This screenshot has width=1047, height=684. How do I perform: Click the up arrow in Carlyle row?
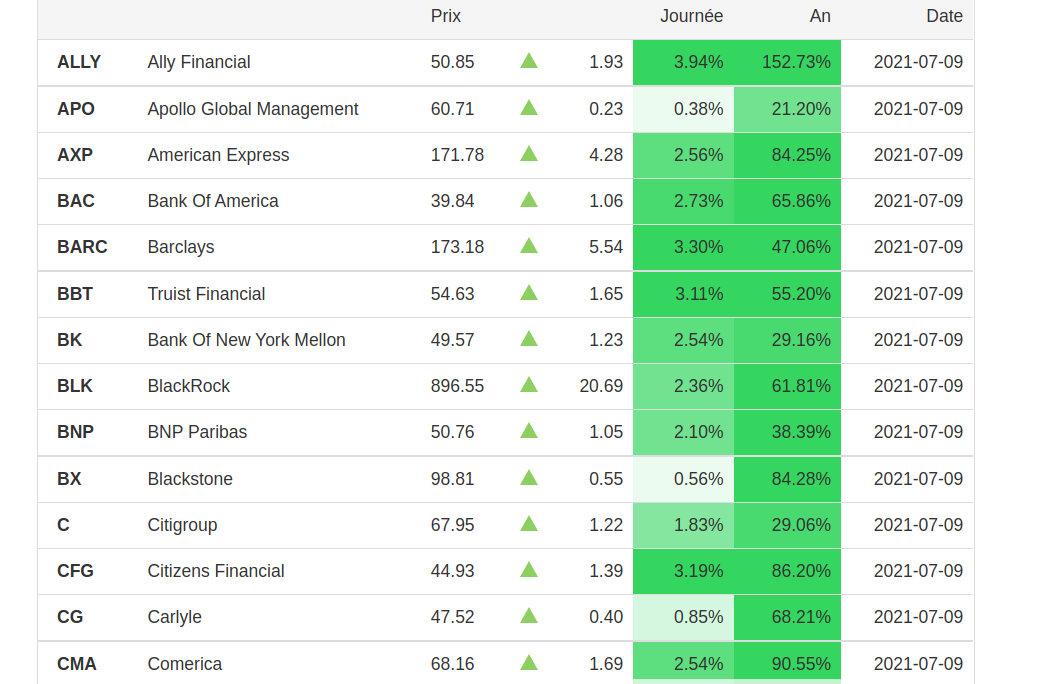pyautogui.click(x=529, y=616)
